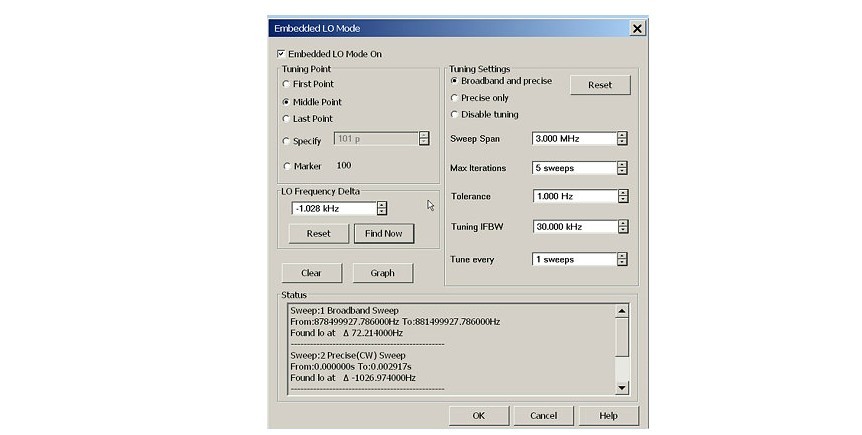
Task: Click the Tolerance spinner arrows
Action: (x=622, y=197)
